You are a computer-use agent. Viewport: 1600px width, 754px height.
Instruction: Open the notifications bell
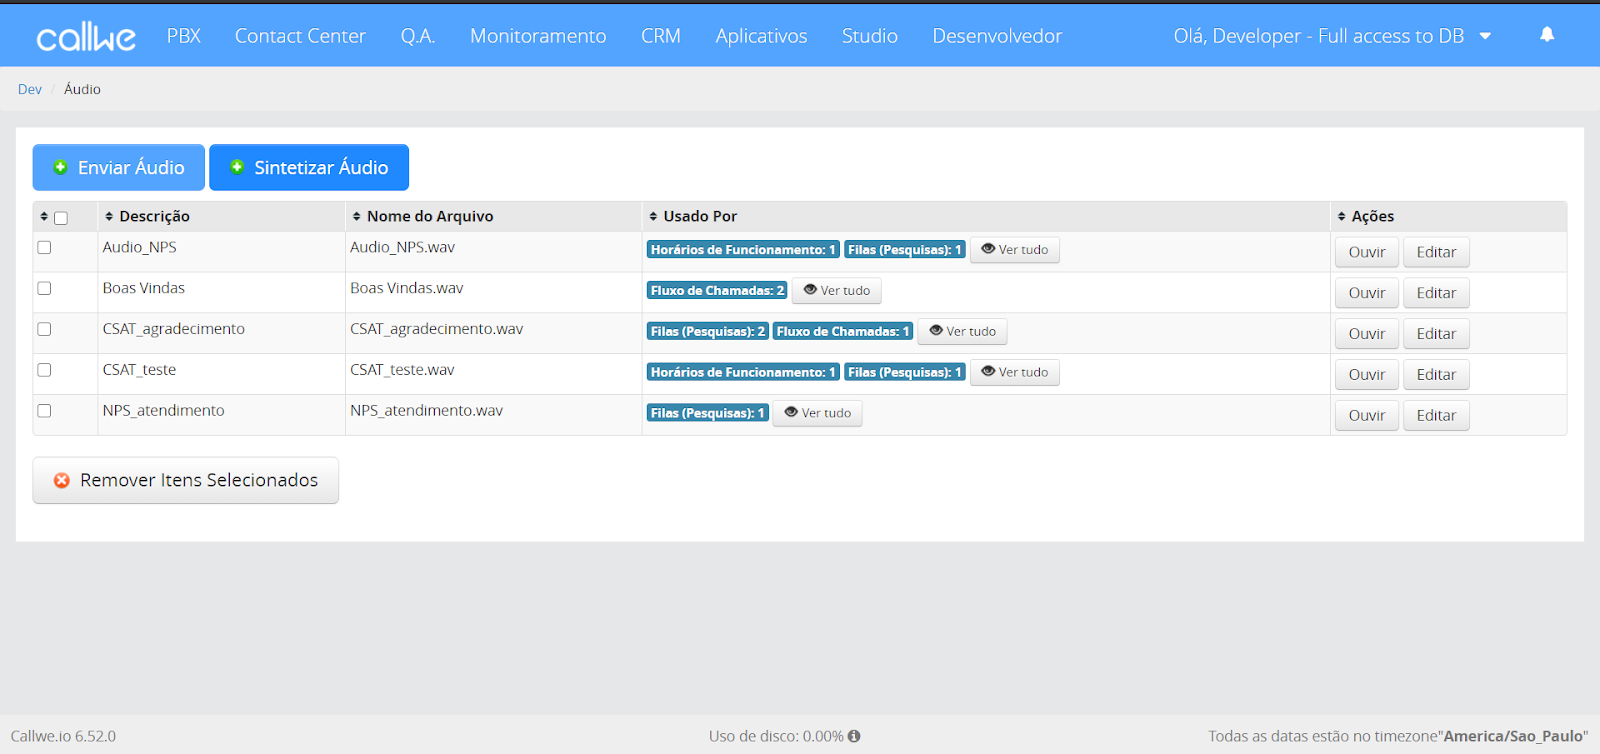point(1547,35)
